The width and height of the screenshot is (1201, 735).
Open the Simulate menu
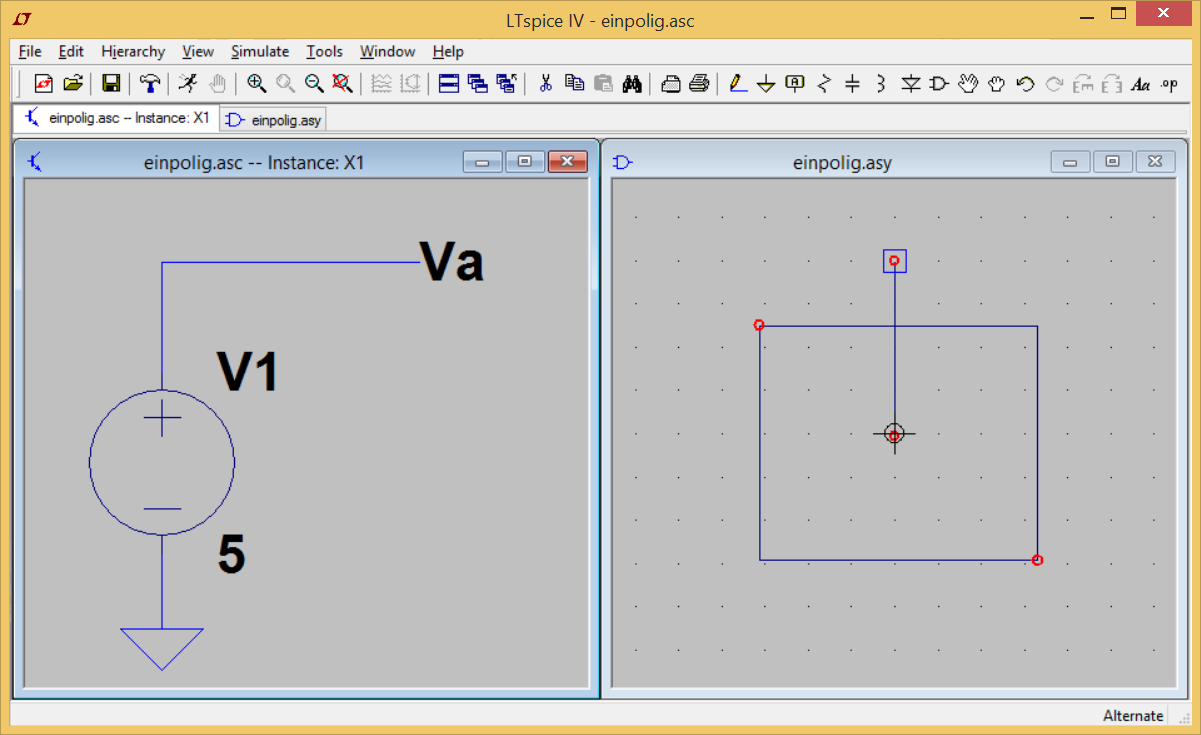tap(260, 52)
